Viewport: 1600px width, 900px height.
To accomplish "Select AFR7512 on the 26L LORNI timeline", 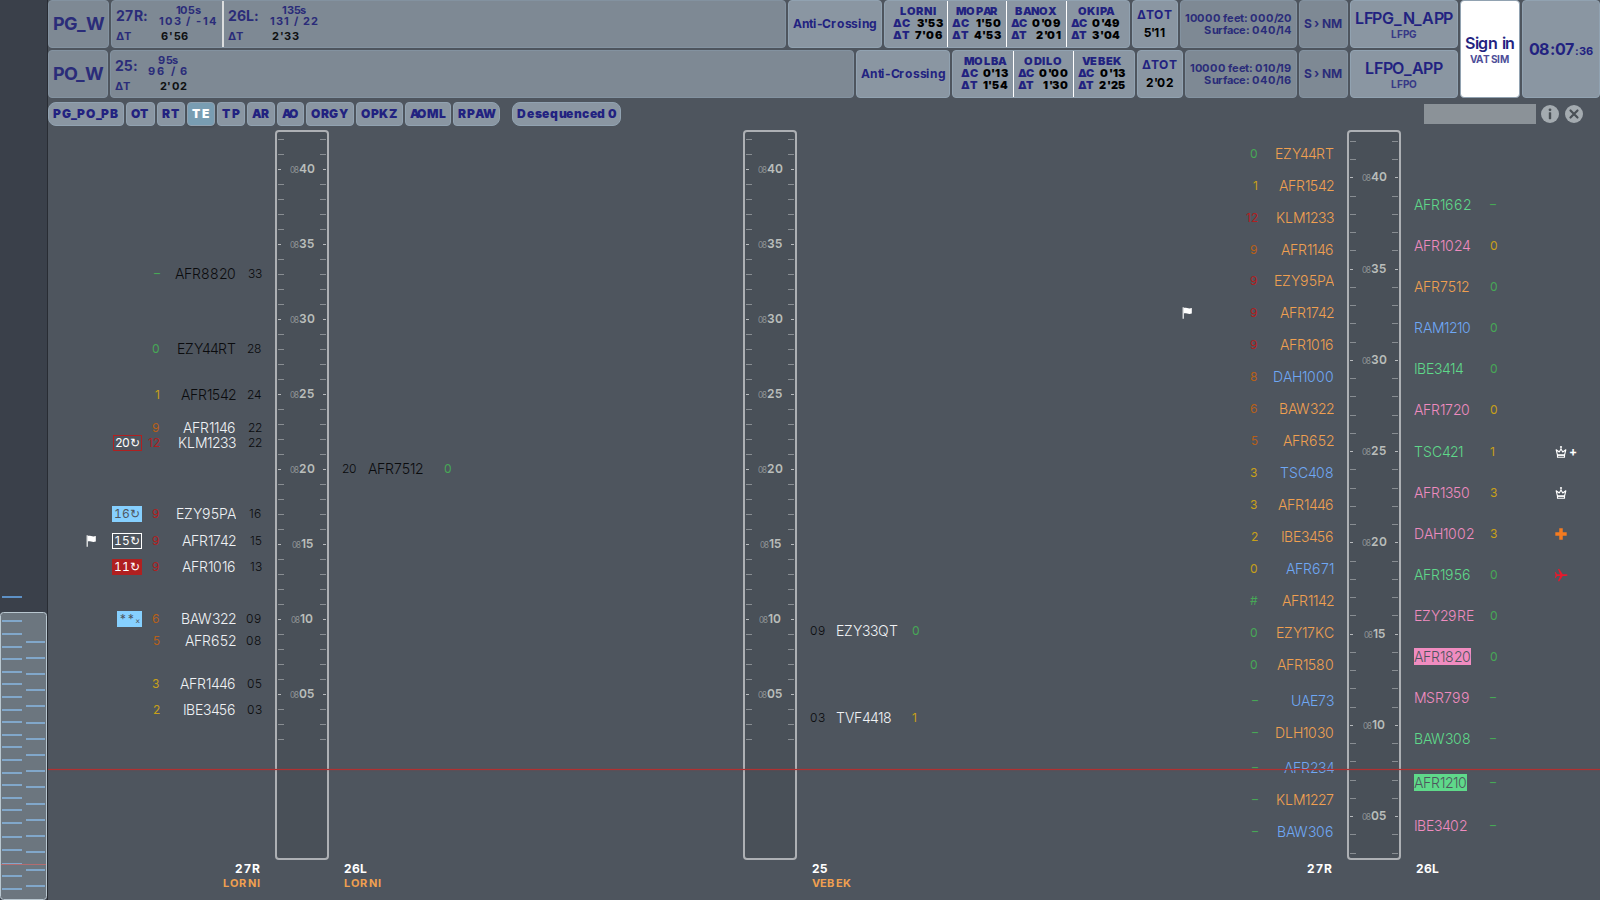I will 396,469.
